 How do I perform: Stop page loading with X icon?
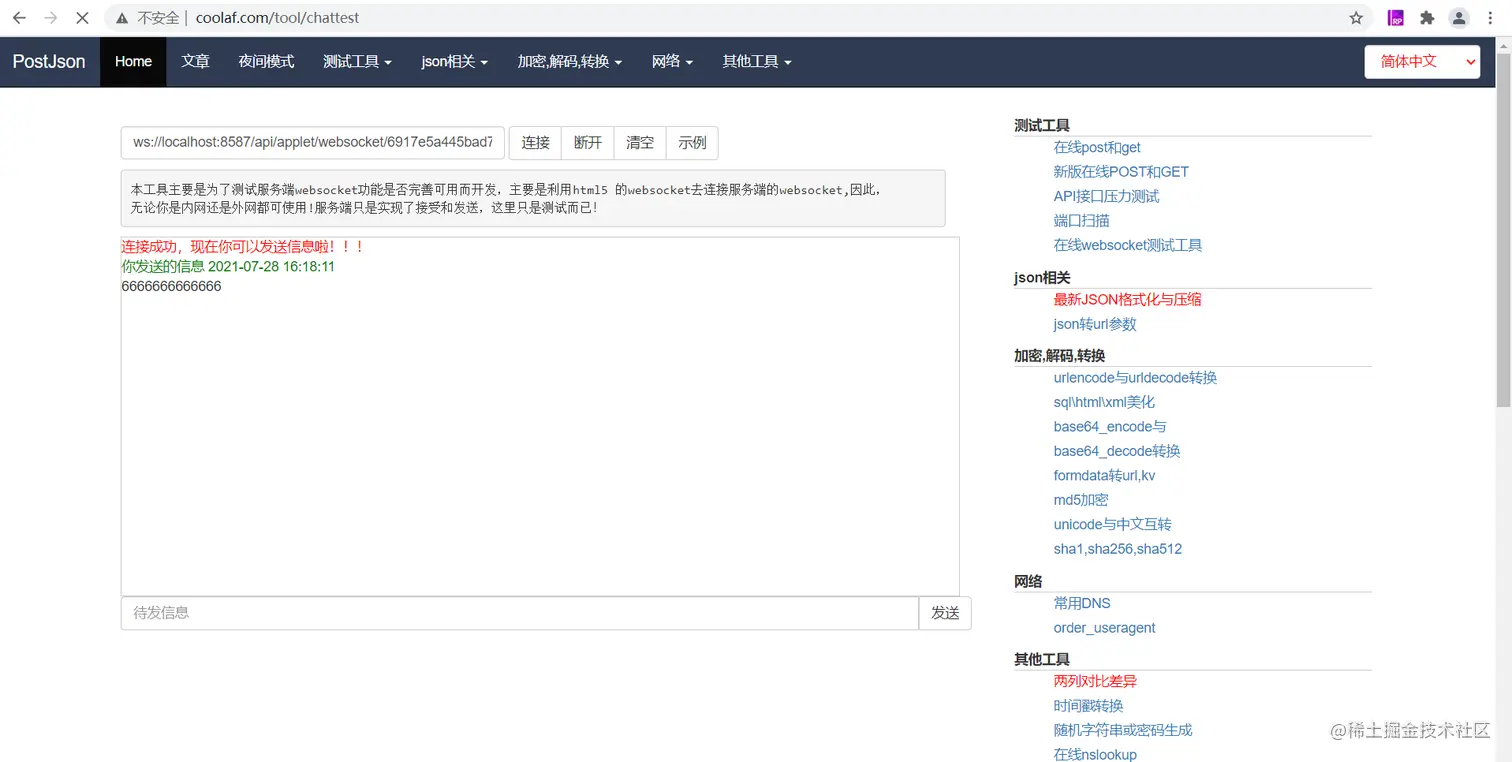pyautogui.click(x=83, y=18)
